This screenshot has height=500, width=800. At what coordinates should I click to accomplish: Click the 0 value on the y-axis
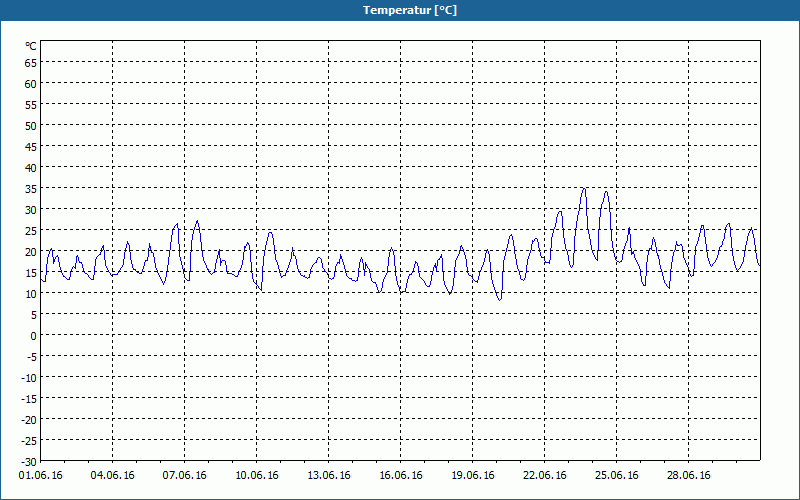click(x=34, y=336)
